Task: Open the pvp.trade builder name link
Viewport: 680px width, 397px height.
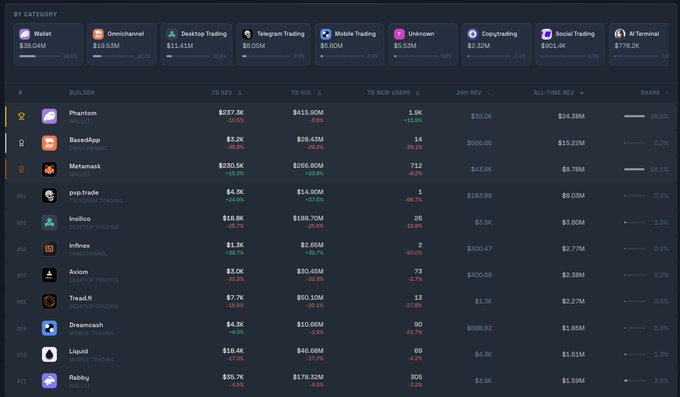Action: pos(84,193)
